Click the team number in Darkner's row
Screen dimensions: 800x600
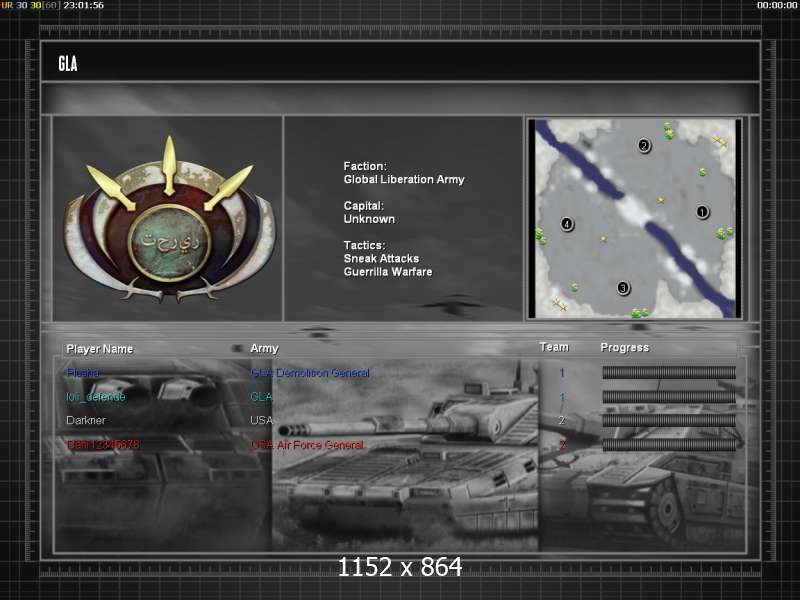coord(562,420)
